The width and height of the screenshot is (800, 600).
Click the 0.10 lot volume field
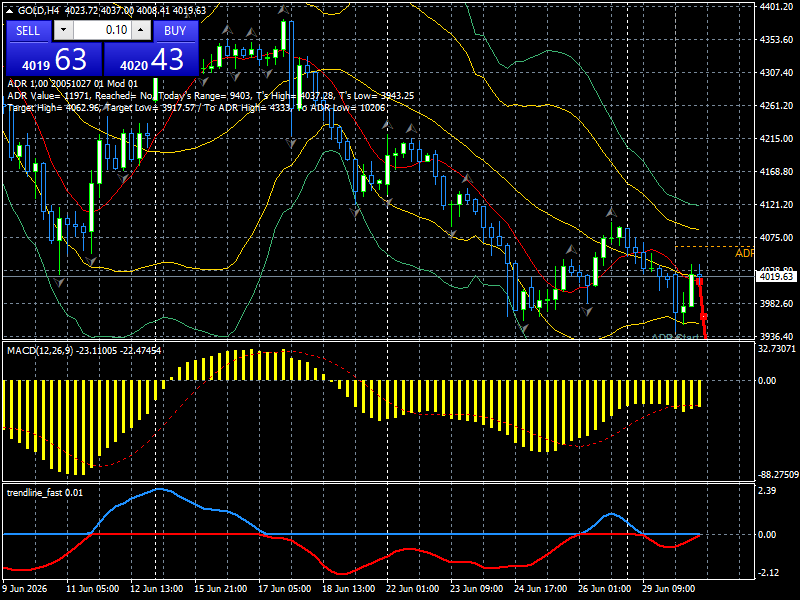pyautogui.click(x=102, y=30)
